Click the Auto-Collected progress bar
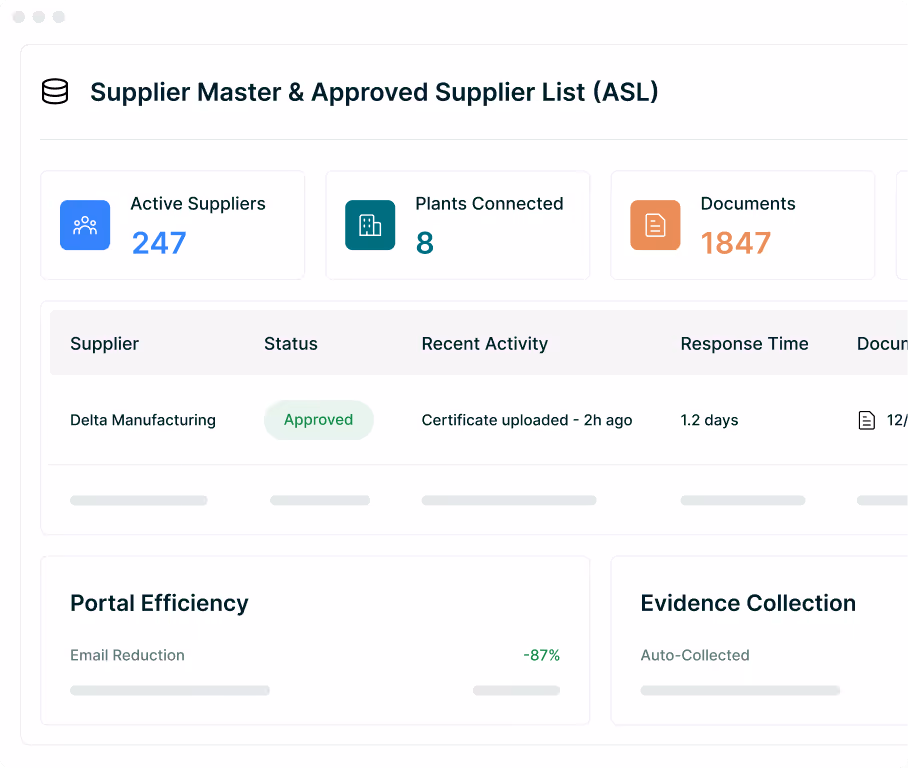Viewport: 908px width, 768px height. (x=740, y=690)
